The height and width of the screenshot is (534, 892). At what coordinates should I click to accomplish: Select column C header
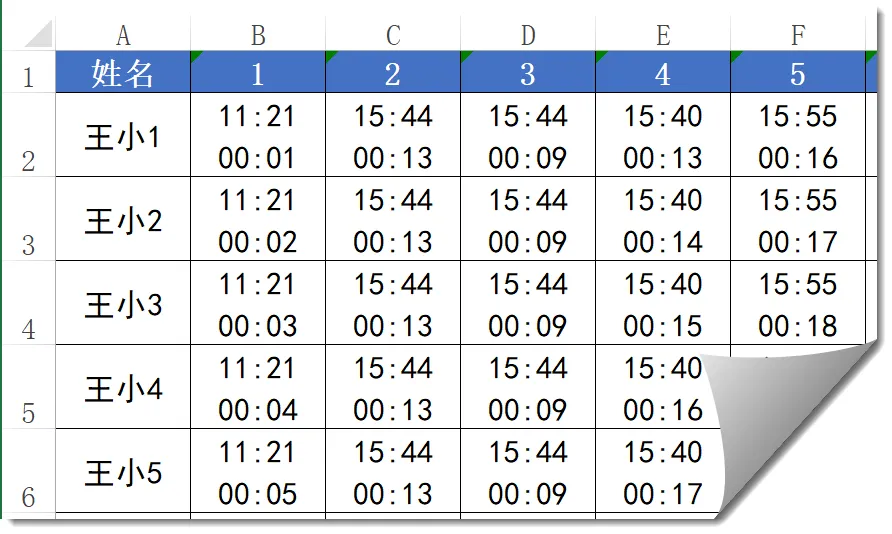pyautogui.click(x=393, y=36)
